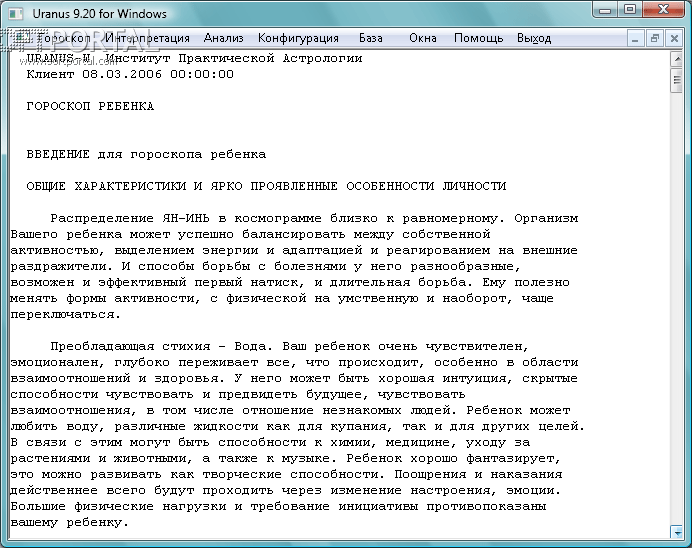Screen dimensions: 692x548
Task: Click the line 'ВВЕДЕНИЕ для гороскопа ребенка'
Action: (x=146, y=154)
